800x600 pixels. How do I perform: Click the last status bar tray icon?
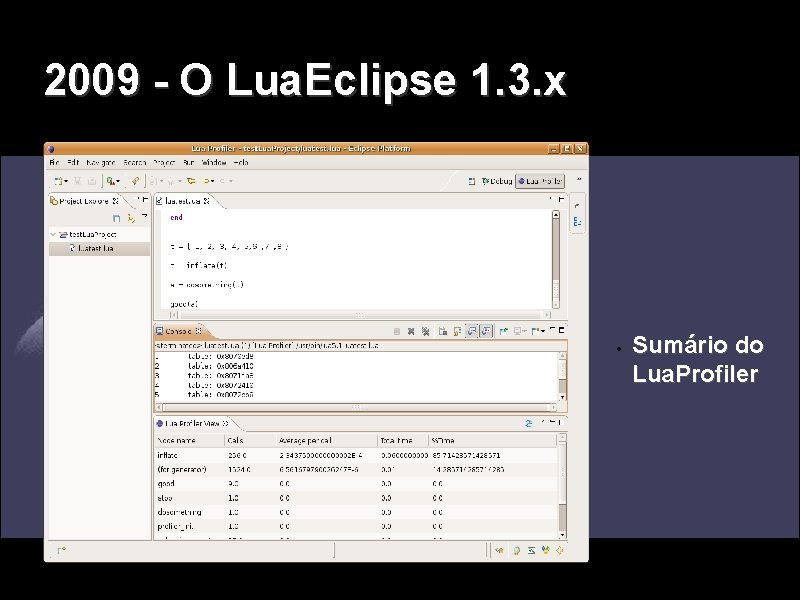pyautogui.click(x=560, y=551)
